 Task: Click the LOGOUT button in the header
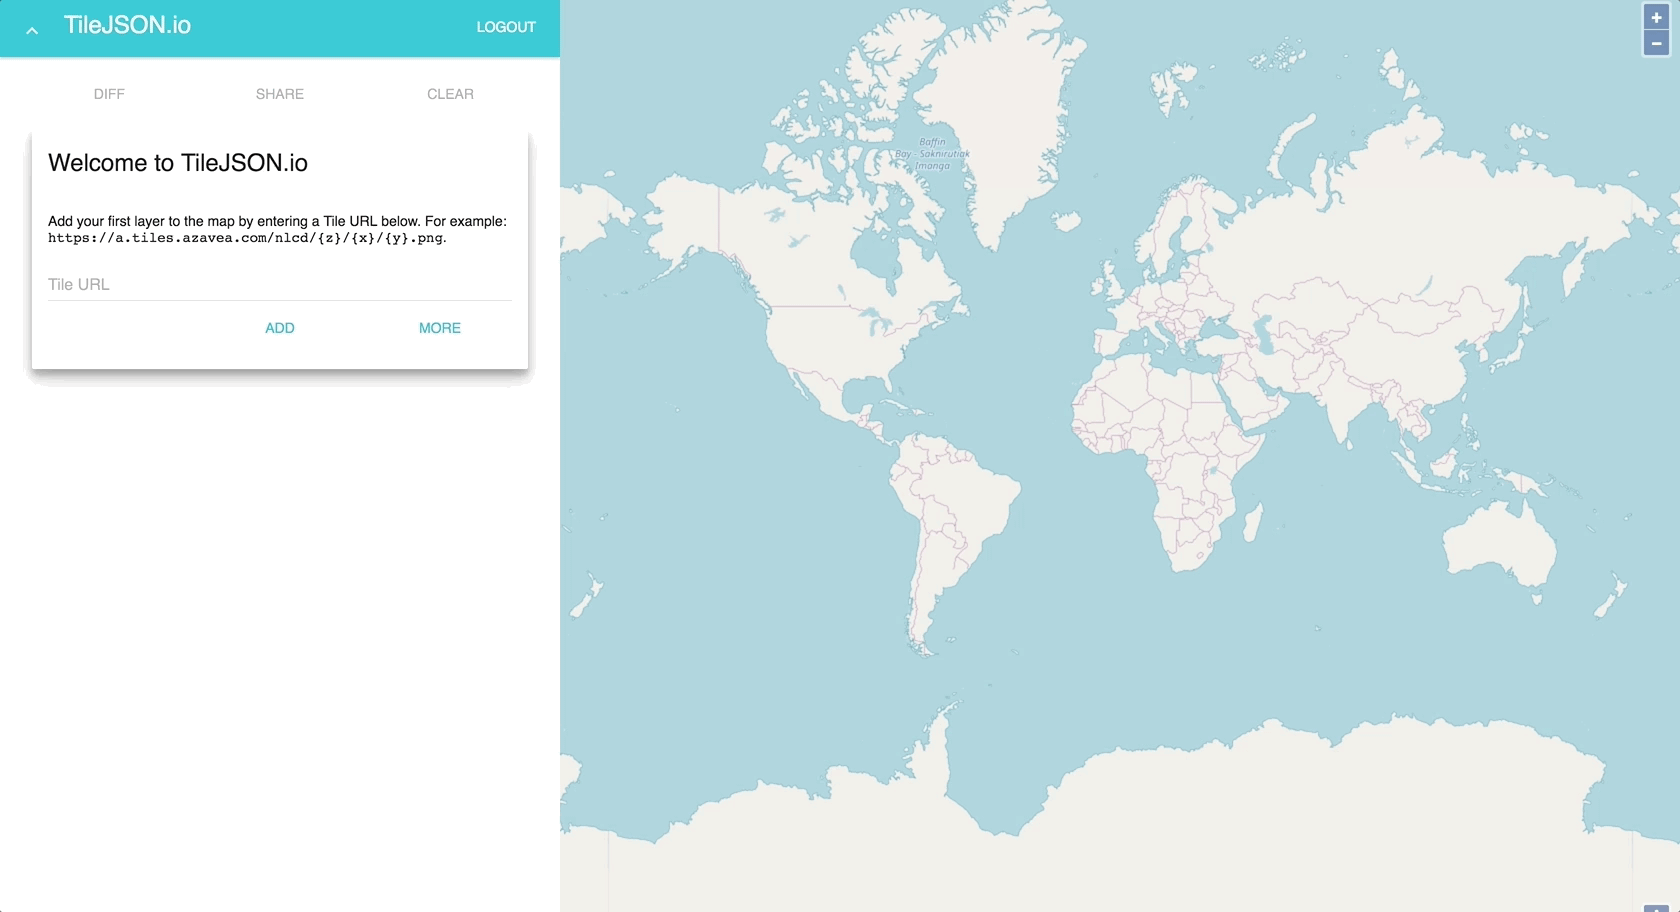(505, 27)
